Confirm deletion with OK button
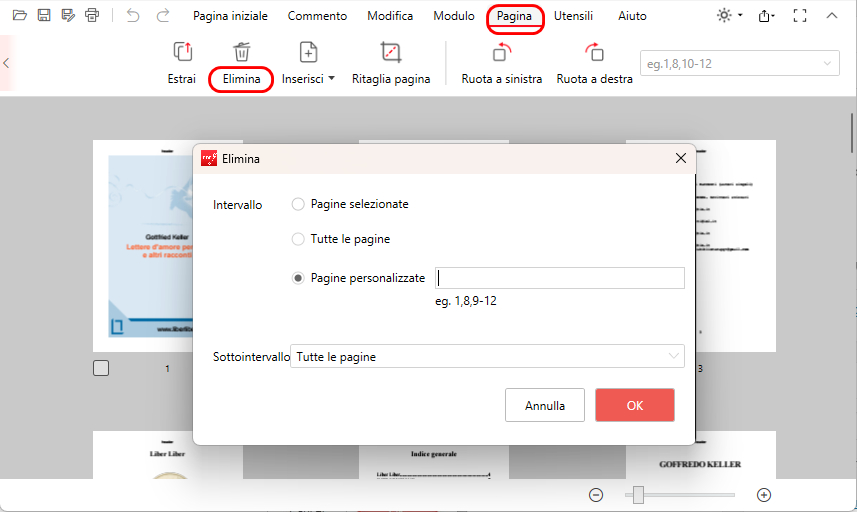The image size is (857, 512). tap(635, 405)
